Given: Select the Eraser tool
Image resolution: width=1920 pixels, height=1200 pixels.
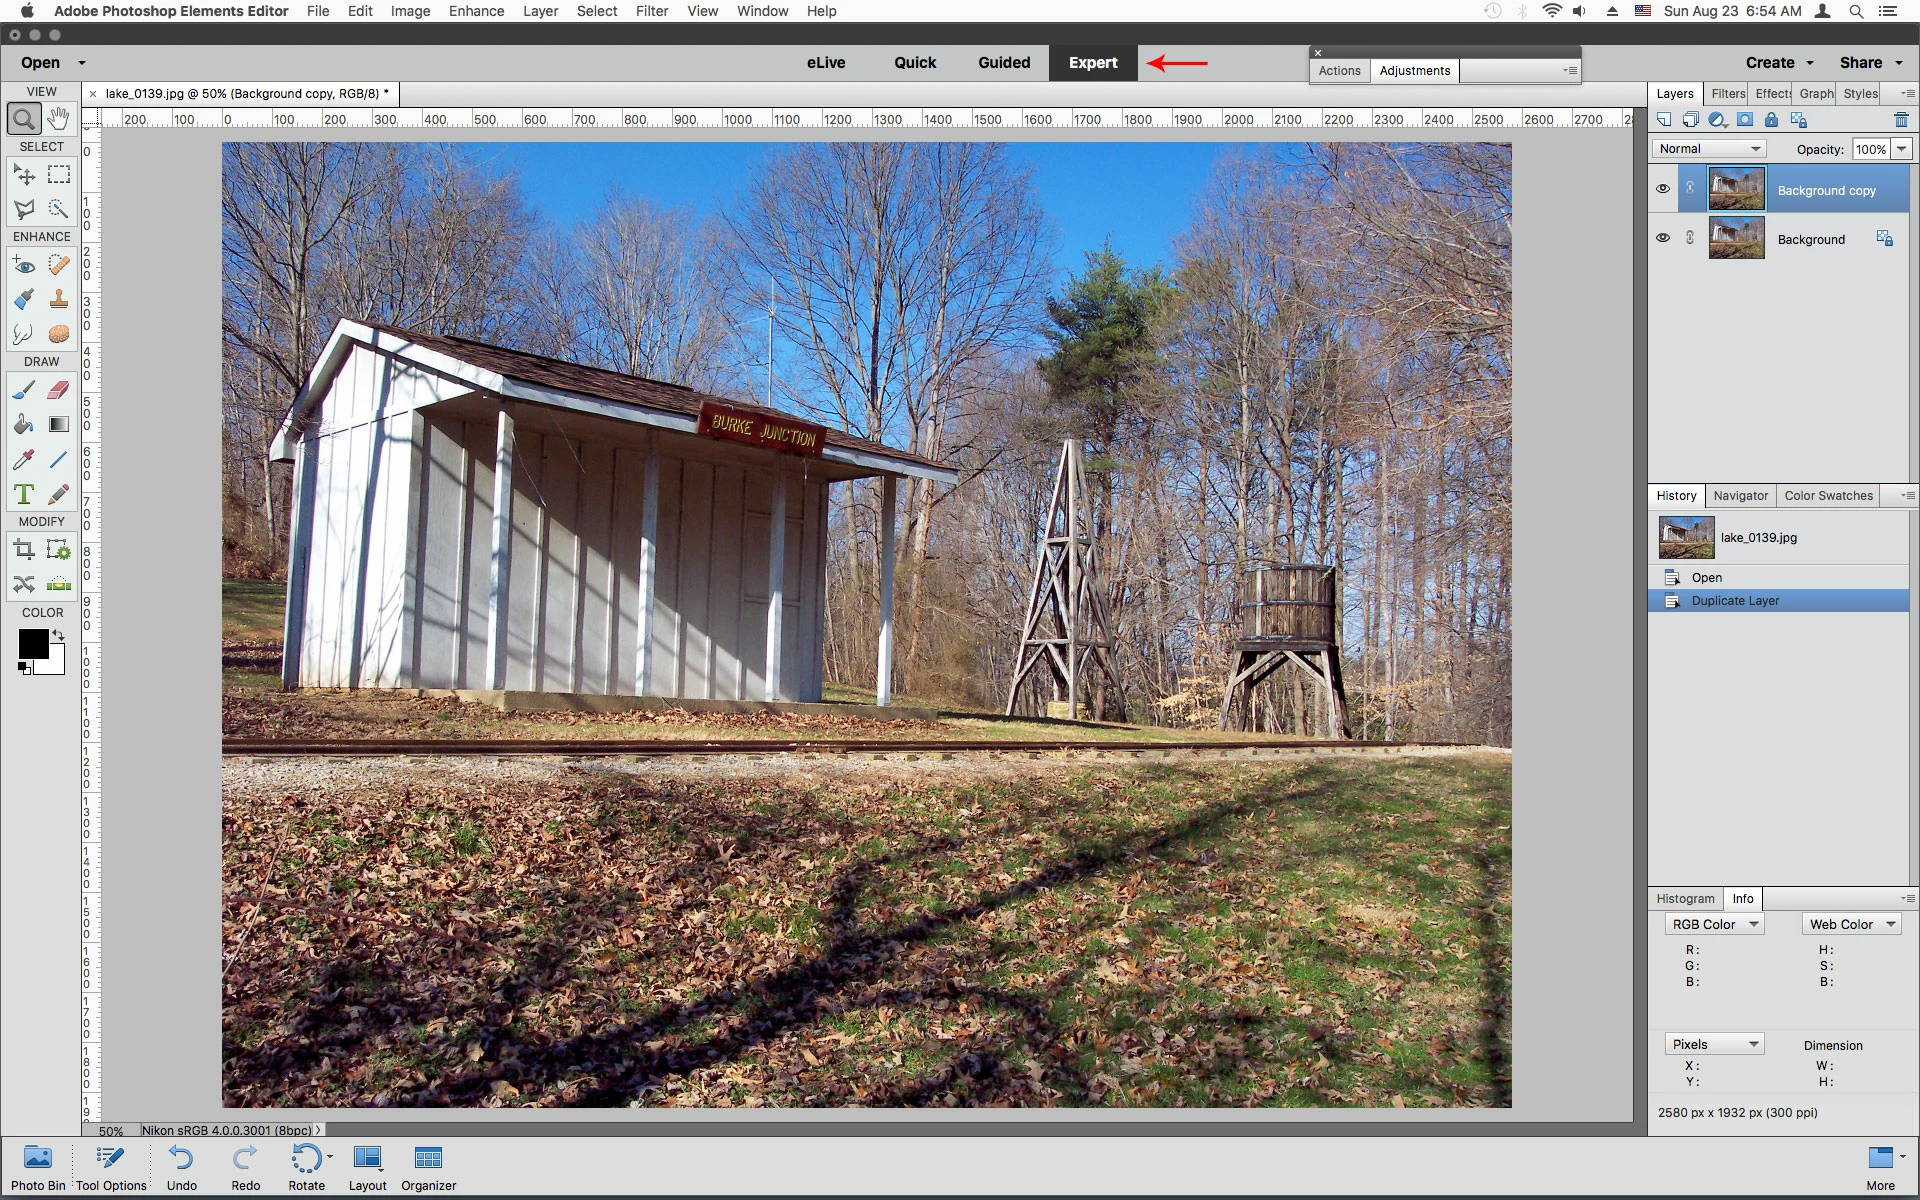Looking at the screenshot, I should 59,390.
